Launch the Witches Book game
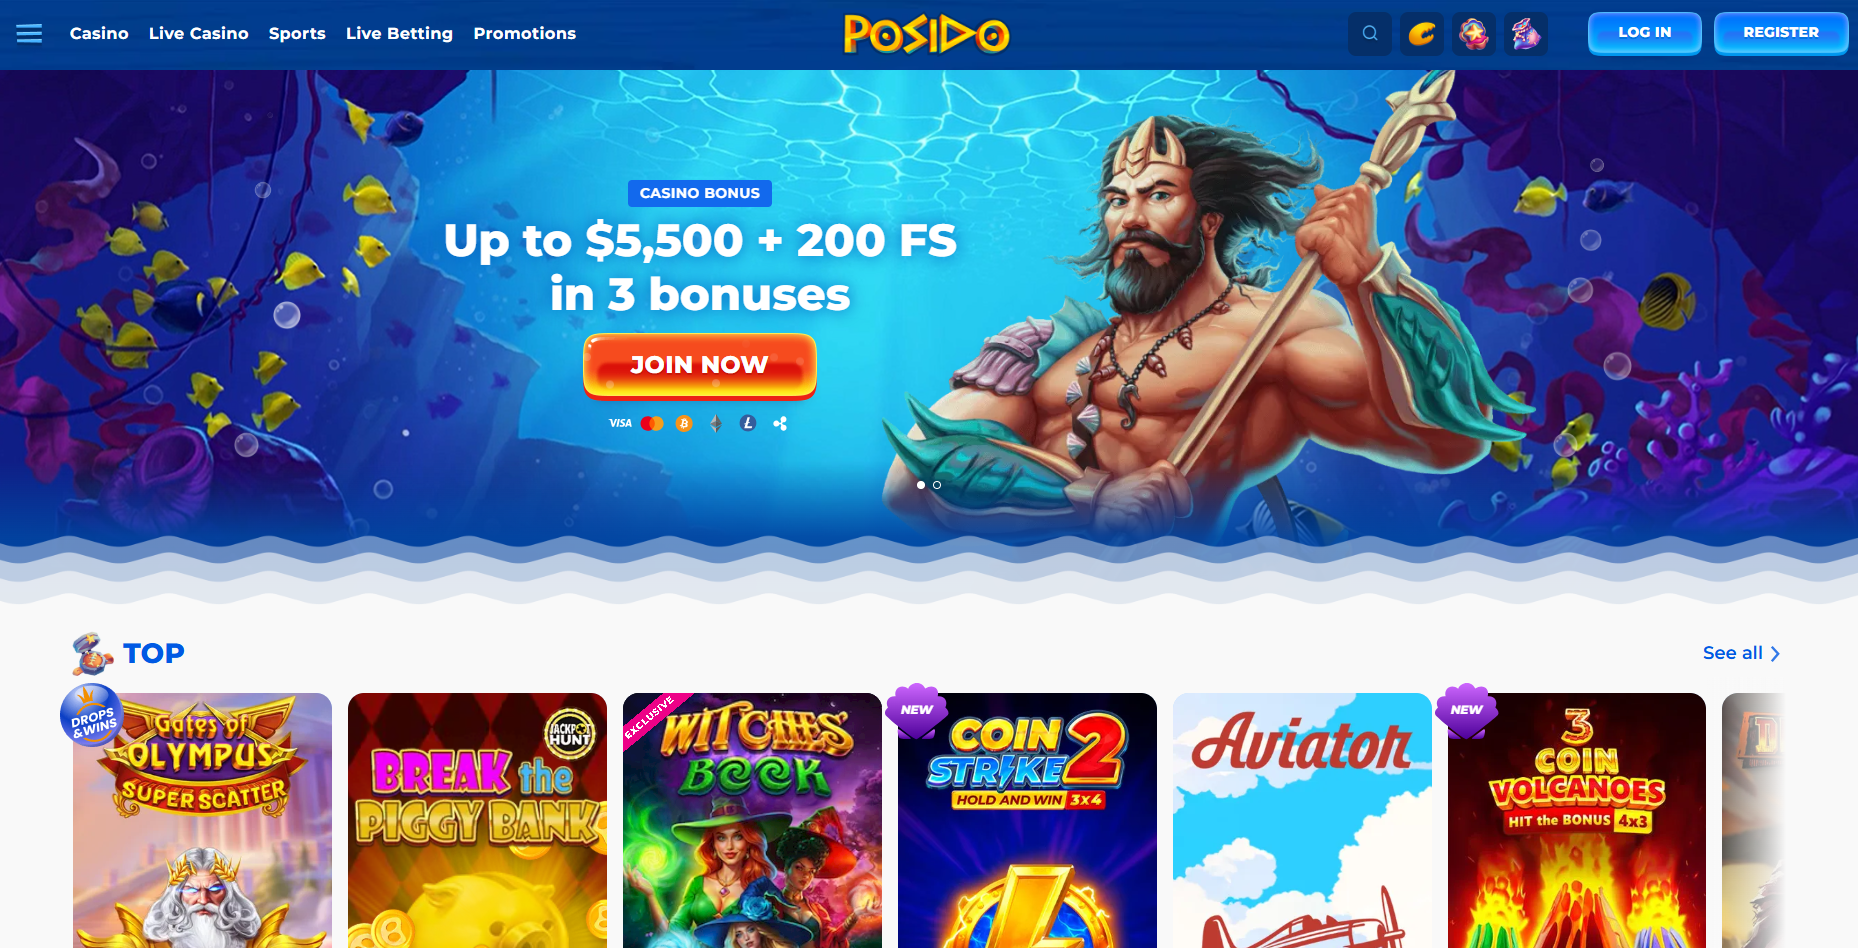The width and height of the screenshot is (1858, 948). [x=752, y=820]
